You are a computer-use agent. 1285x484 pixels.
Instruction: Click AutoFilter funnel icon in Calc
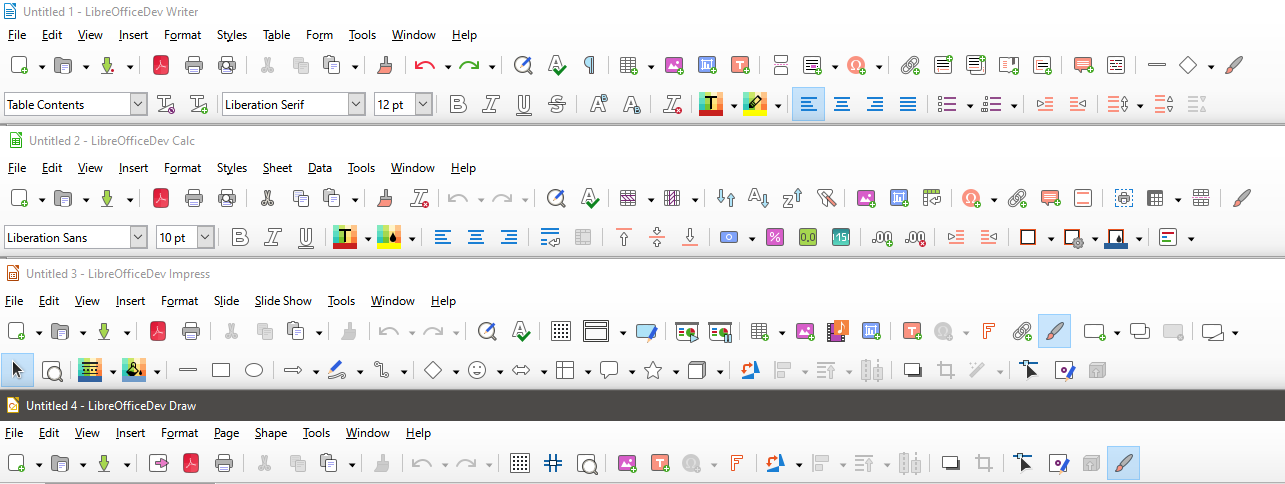click(x=825, y=198)
